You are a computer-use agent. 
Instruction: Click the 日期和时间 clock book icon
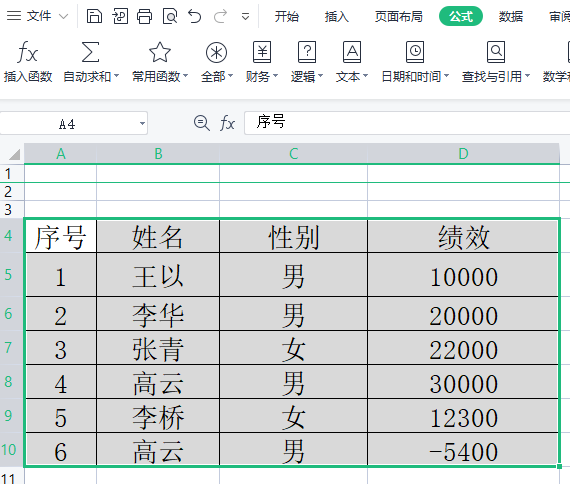coord(415,52)
